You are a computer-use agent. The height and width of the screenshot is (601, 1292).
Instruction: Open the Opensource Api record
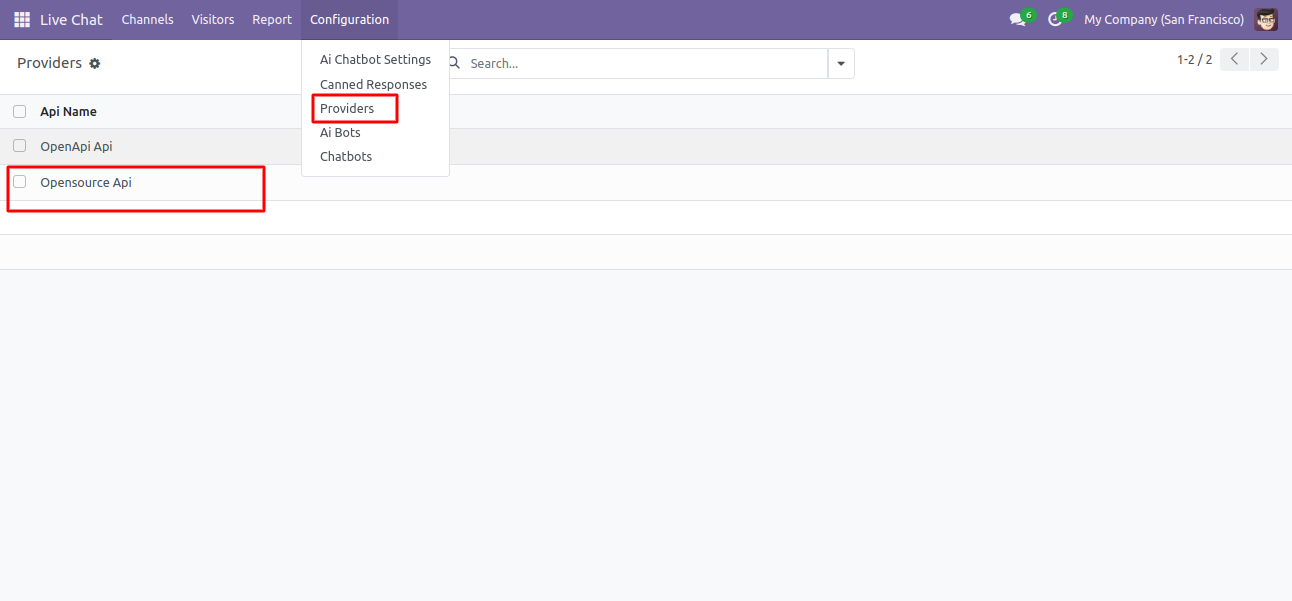86,183
